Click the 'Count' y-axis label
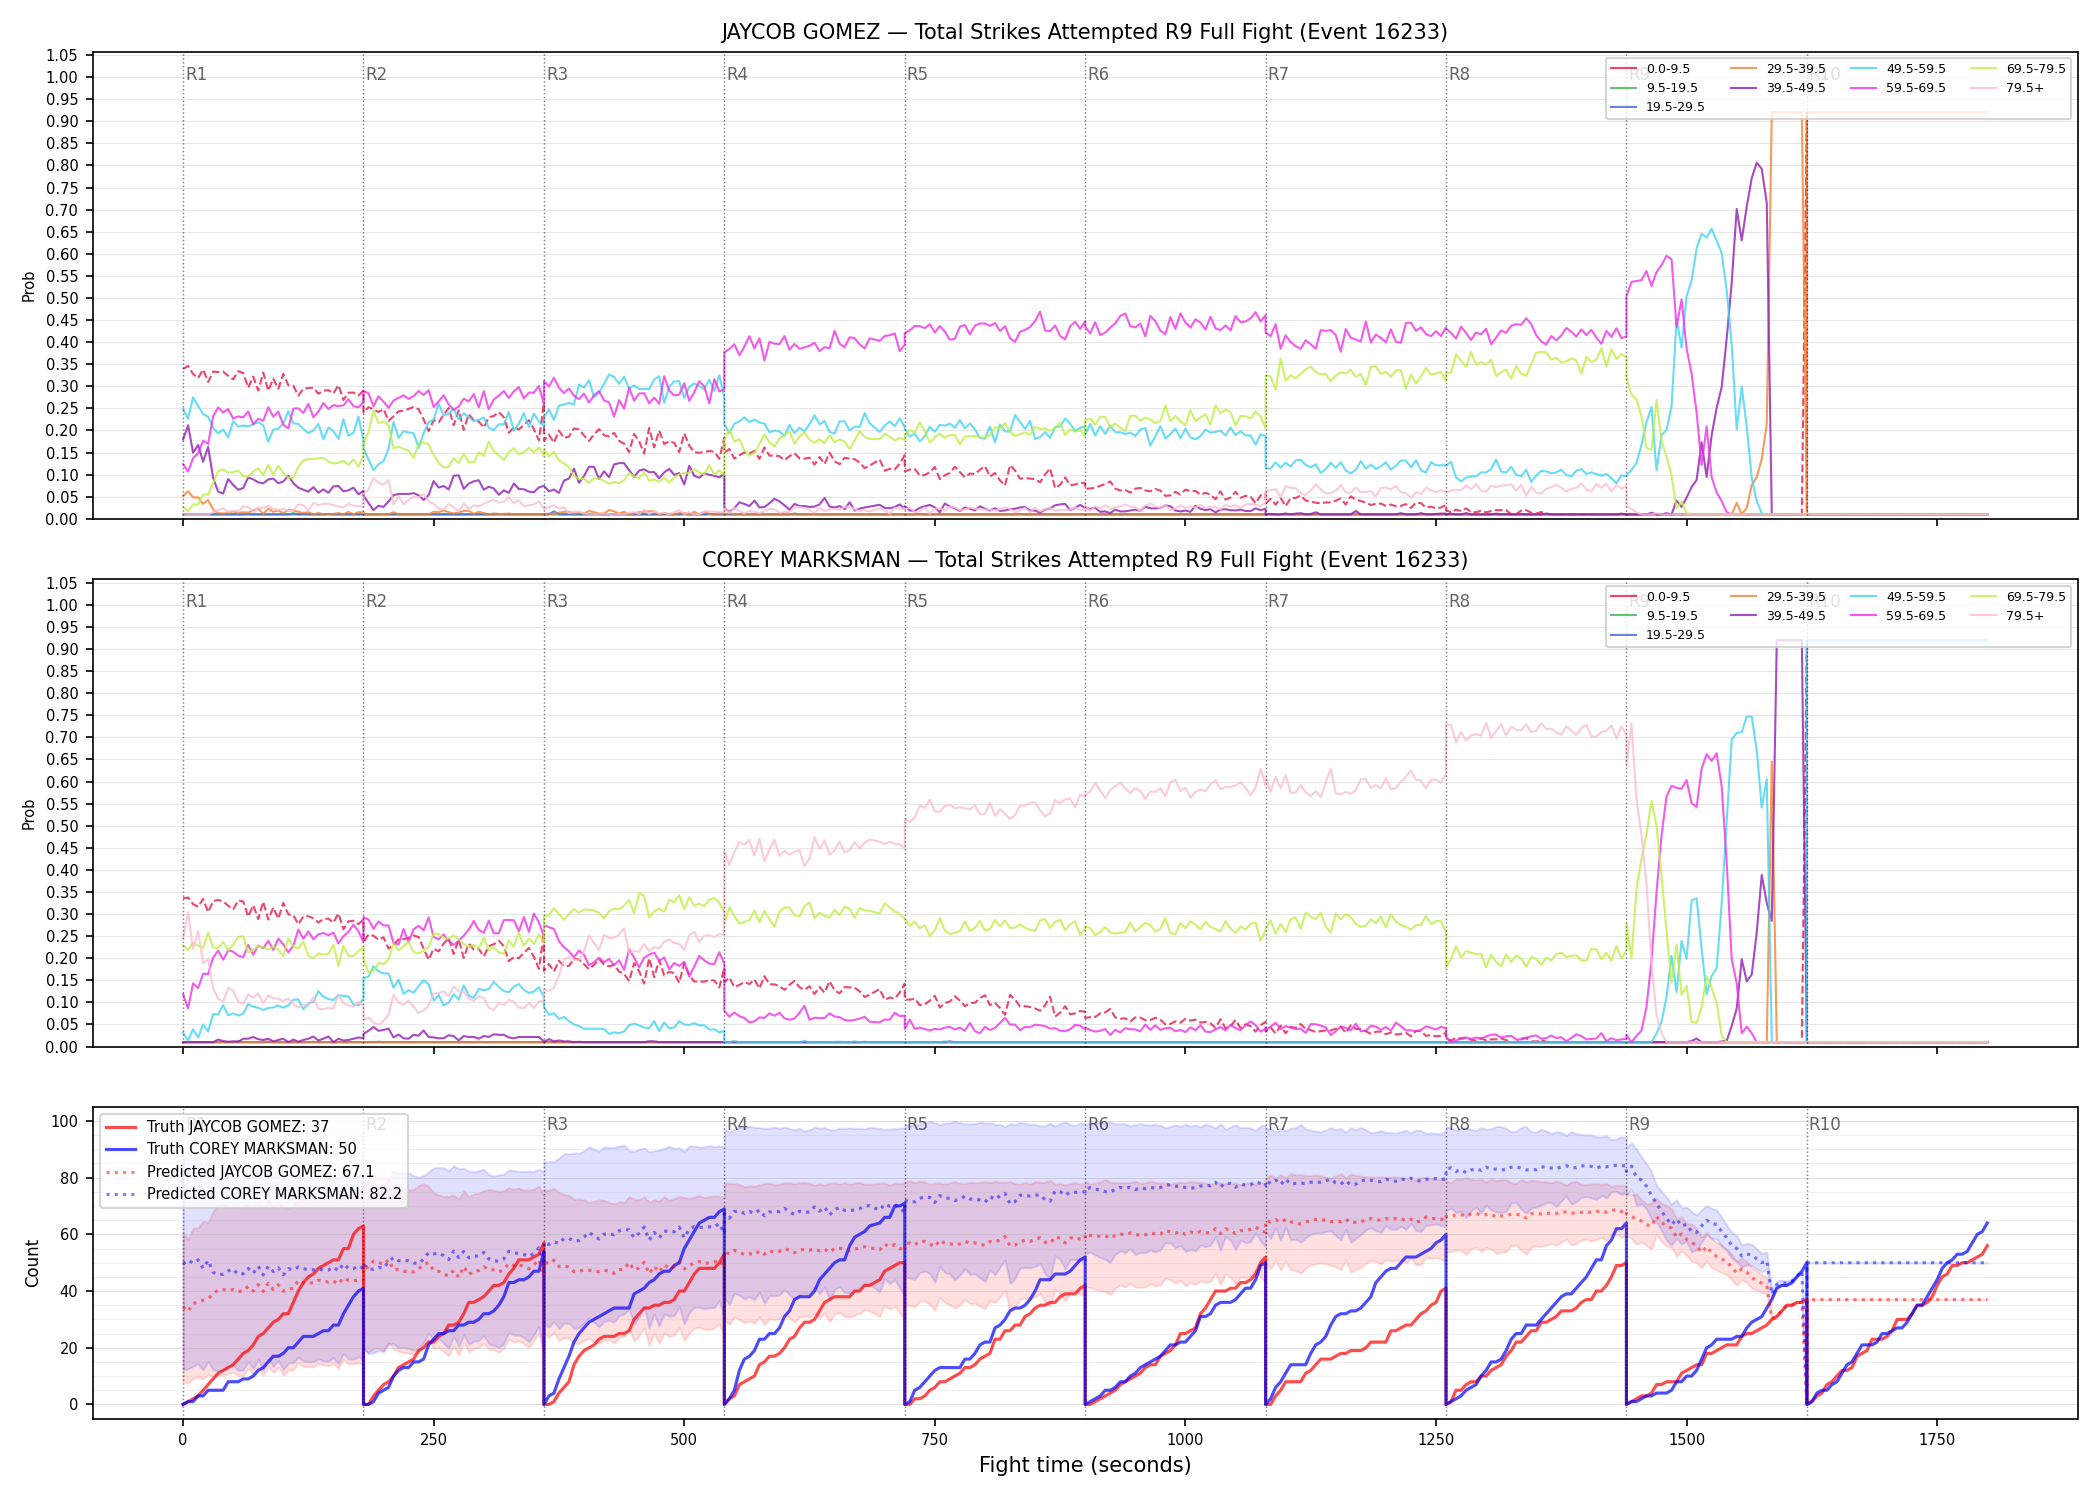 coord(32,1263)
